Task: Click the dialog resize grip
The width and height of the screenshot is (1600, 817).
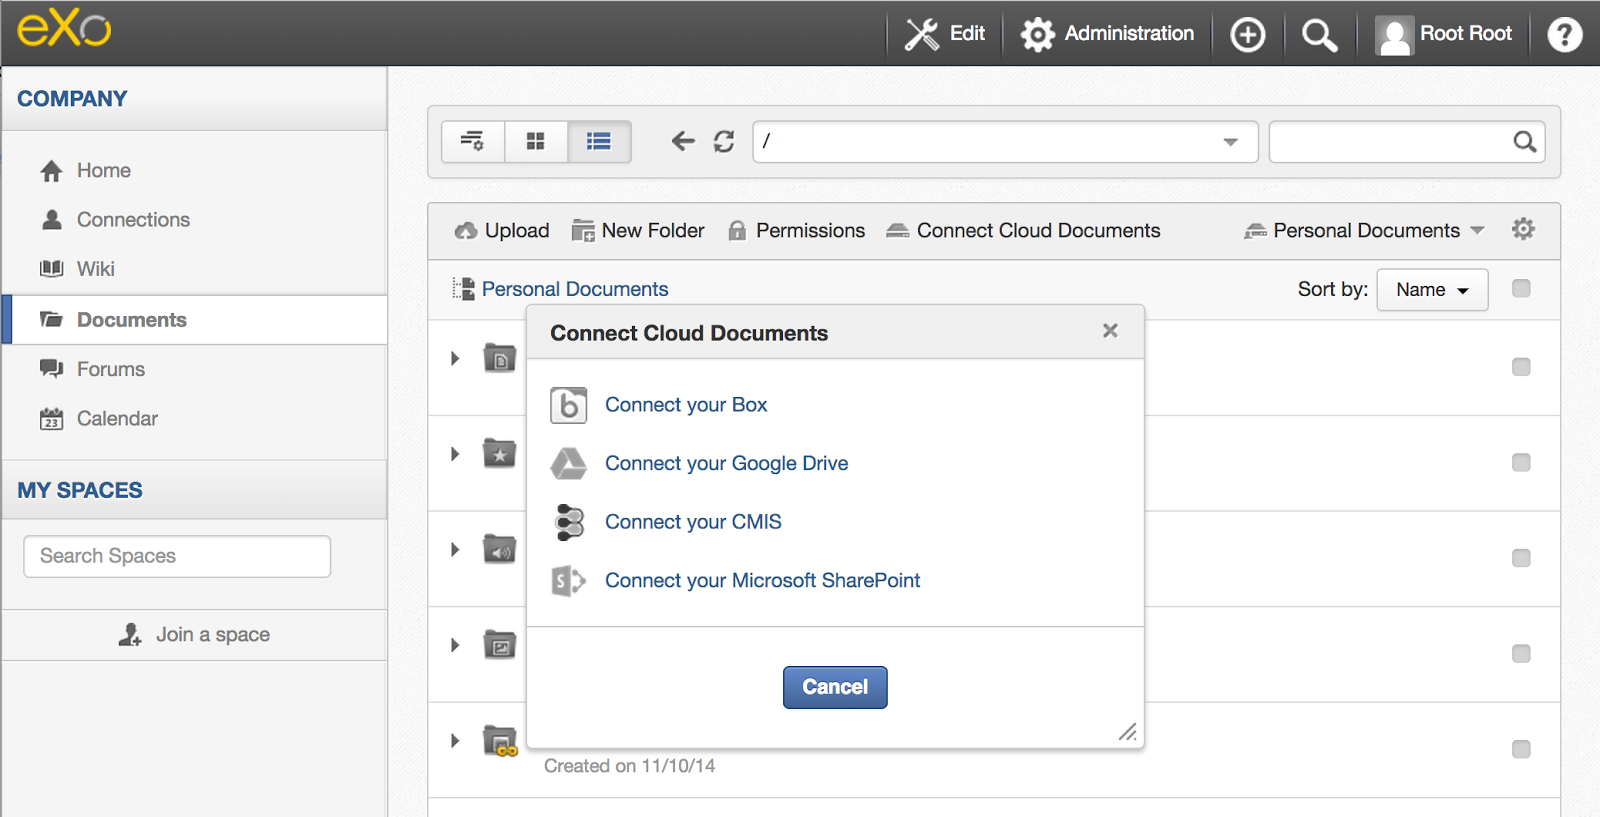Action: pyautogui.click(x=1127, y=732)
